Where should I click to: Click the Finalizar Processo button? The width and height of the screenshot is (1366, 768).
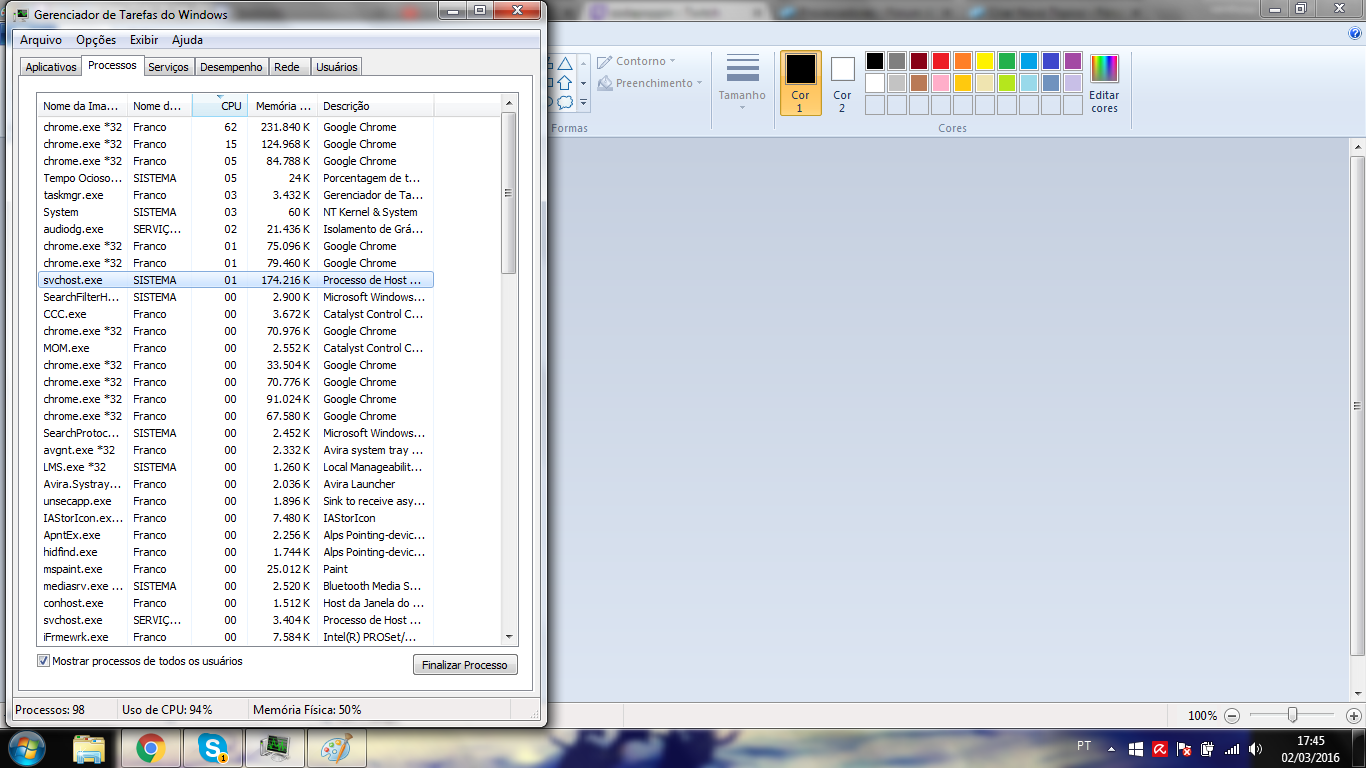point(465,665)
